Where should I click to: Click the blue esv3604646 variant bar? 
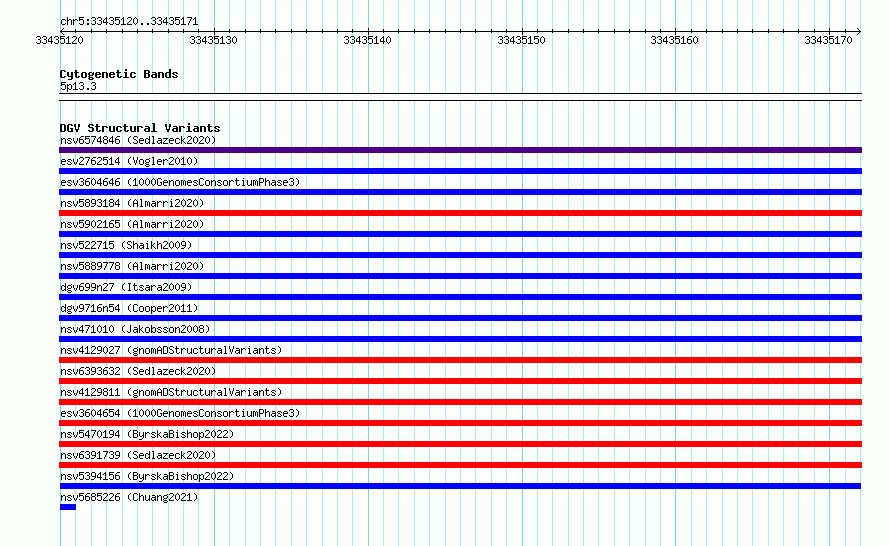click(x=460, y=192)
